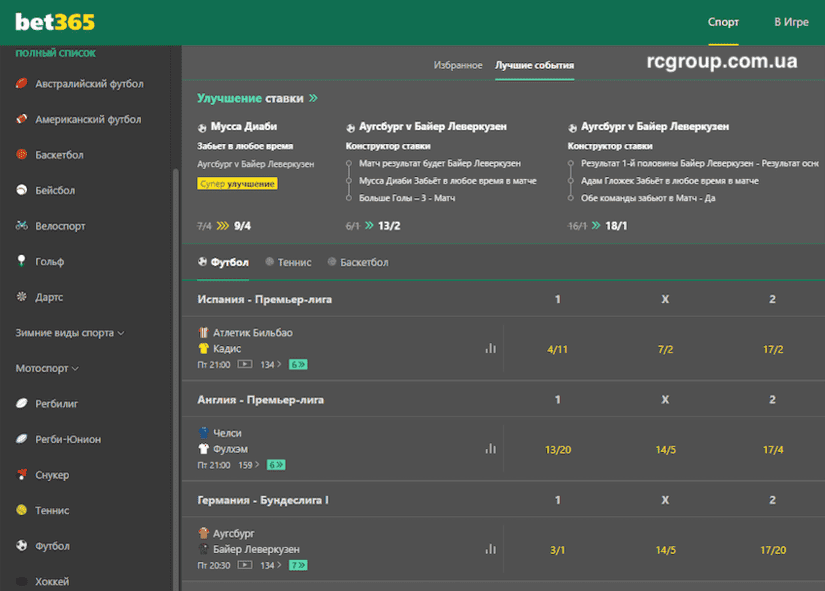Image resolution: width=825 pixels, height=591 pixels.
Task: Click the 6 boost badge for Челси match
Action: click(276, 465)
